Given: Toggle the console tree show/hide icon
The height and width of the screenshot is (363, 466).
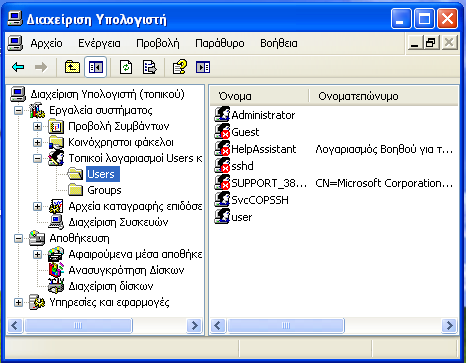Looking at the screenshot, I should coord(95,67).
